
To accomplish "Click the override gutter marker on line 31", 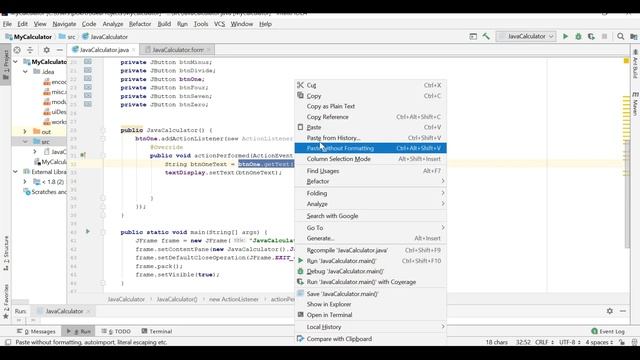I will [83, 155].
